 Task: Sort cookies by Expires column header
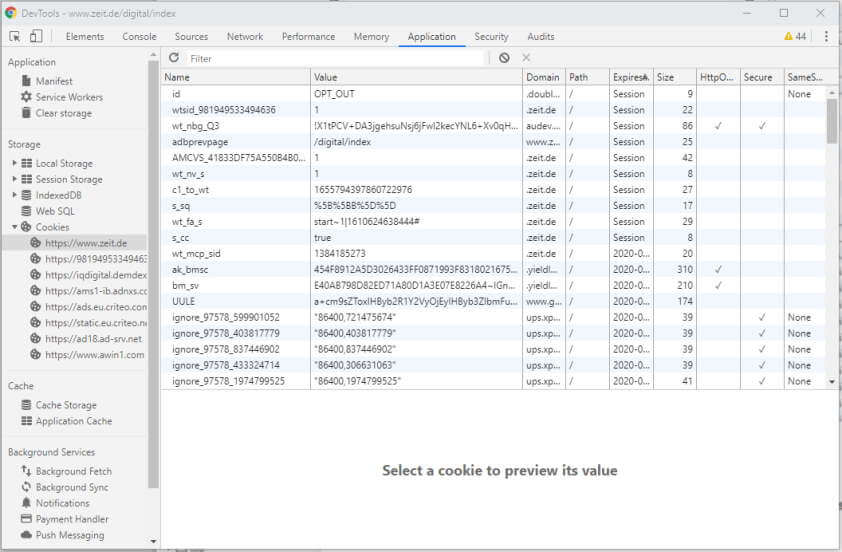(x=631, y=77)
